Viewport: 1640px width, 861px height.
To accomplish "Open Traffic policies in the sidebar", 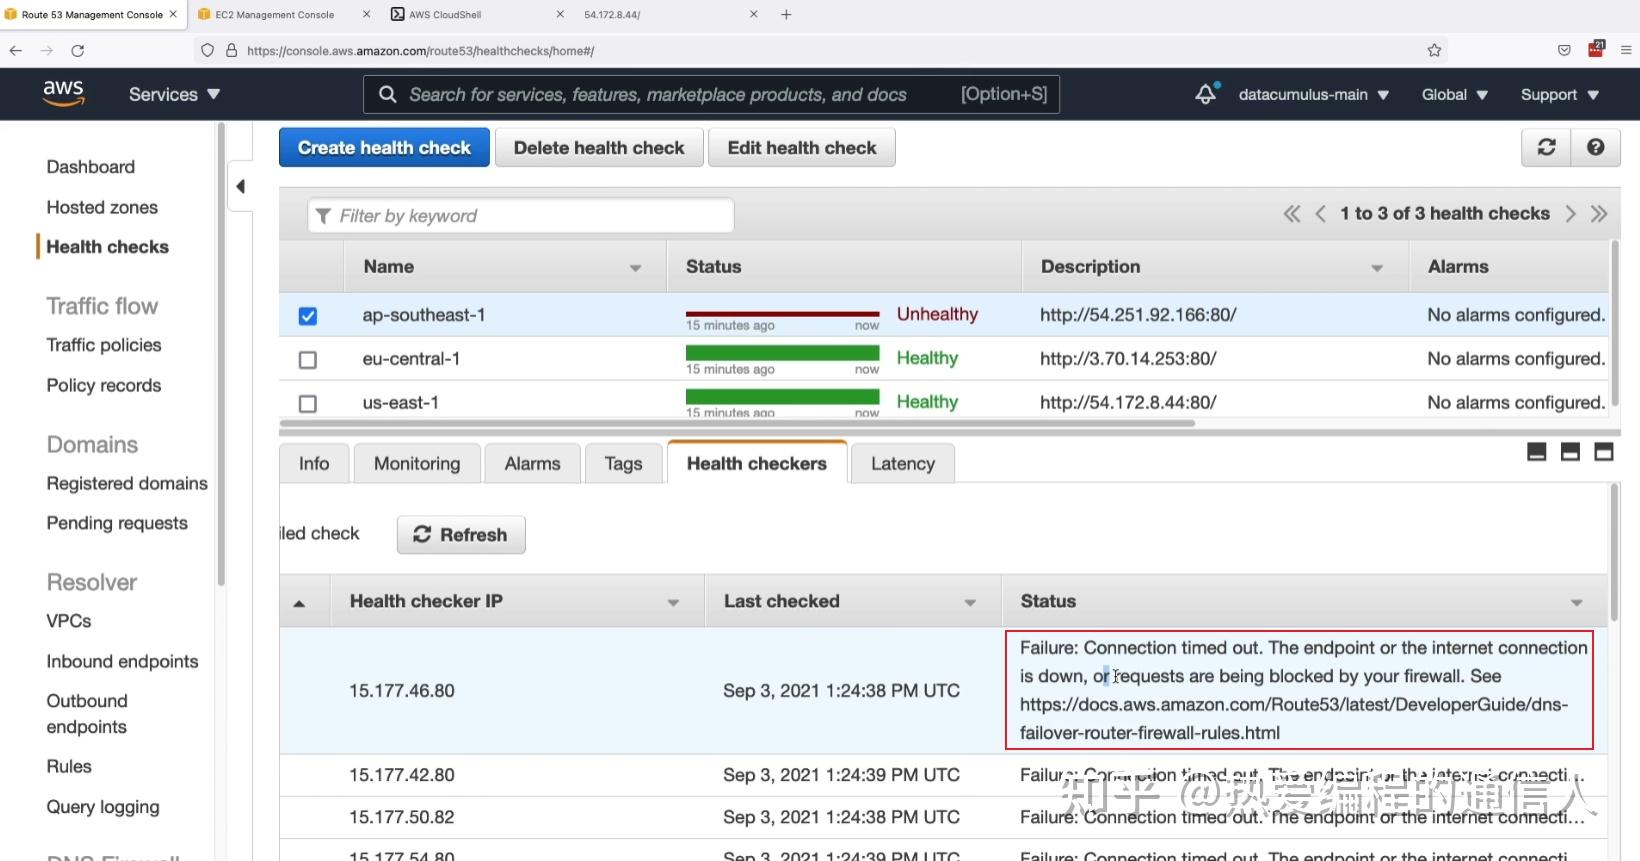I will click(x=104, y=345).
